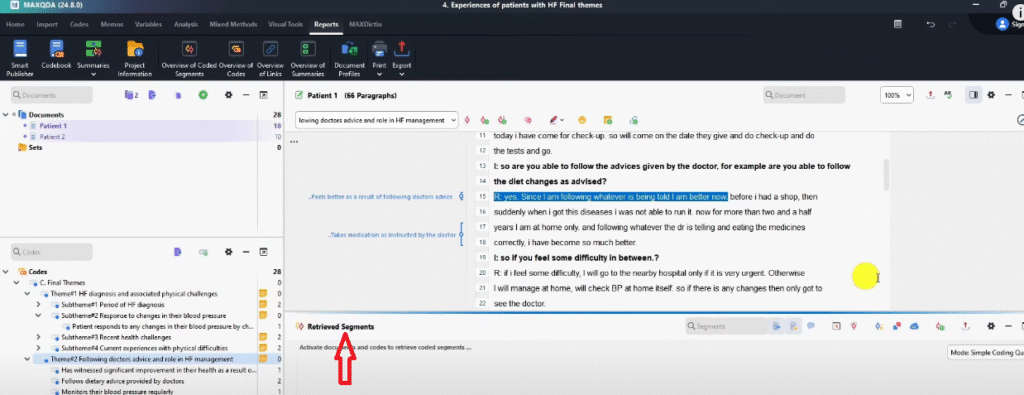Screen dimensions: 1024x395
Task: Click the undo arrow in title bar
Action: (x=931, y=24)
